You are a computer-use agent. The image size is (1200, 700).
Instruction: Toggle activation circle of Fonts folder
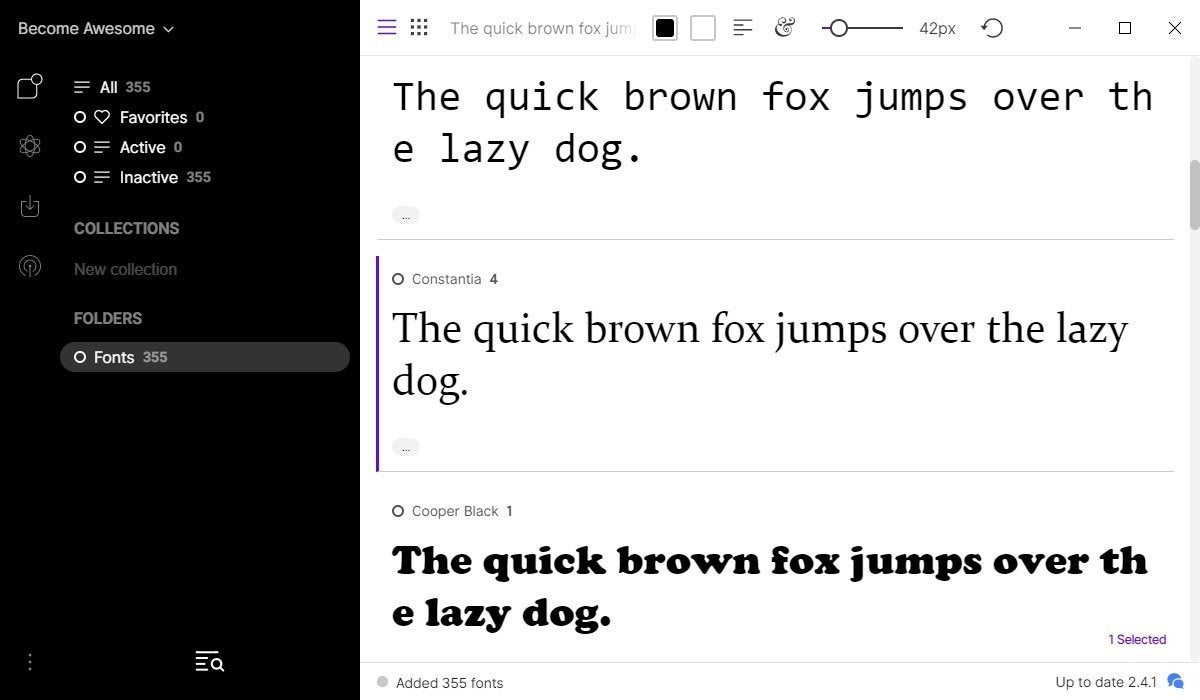click(x=80, y=357)
